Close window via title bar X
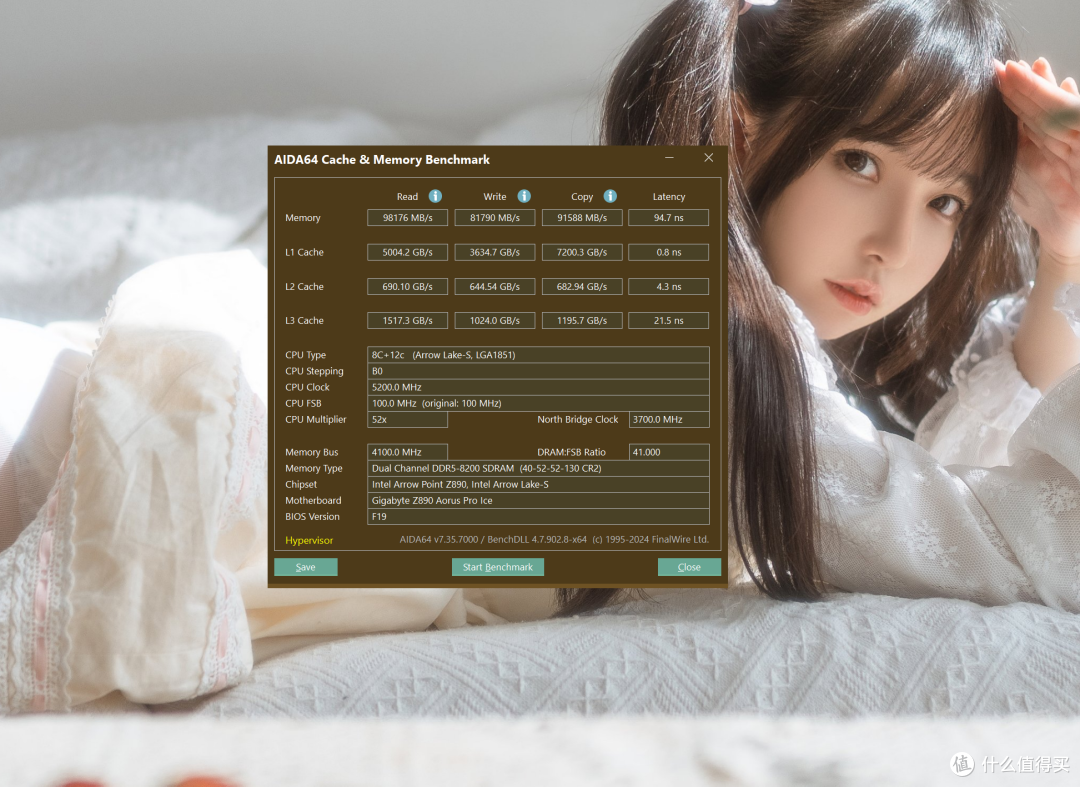Viewport: 1080px width, 787px height. pos(708,158)
